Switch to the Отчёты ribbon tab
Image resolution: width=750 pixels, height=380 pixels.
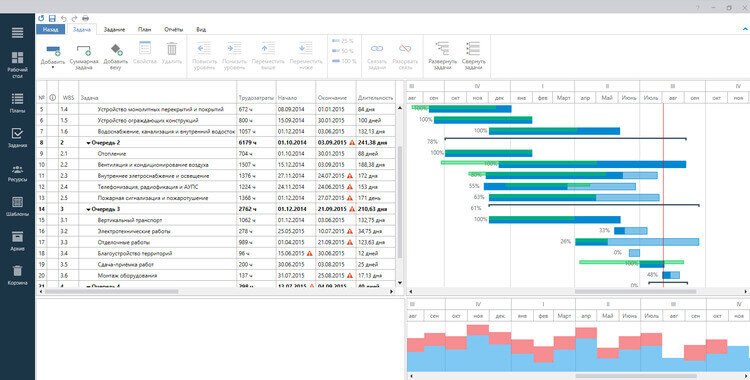coord(174,30)
